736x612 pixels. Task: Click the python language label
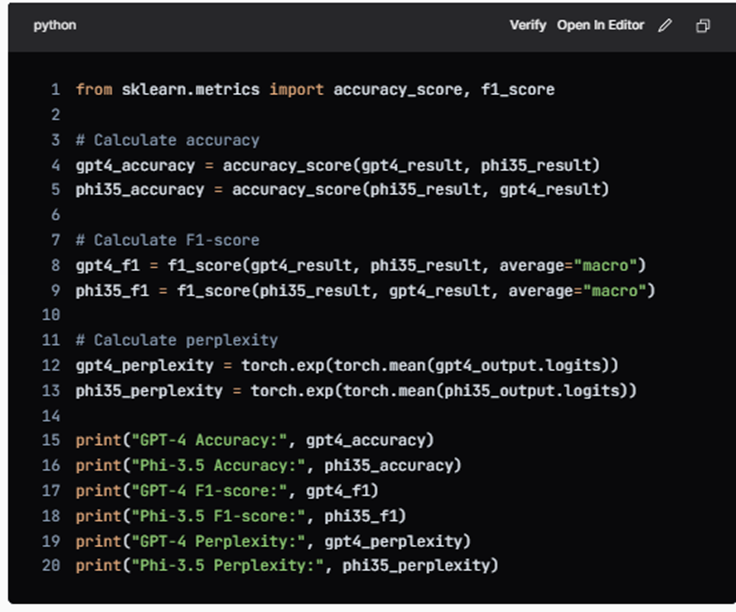click(x=55, y=25)
